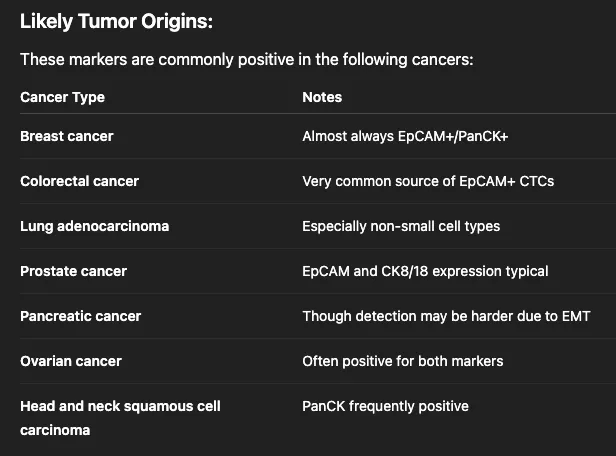Click the note "Often positive for both markers"

pos(403,361)
